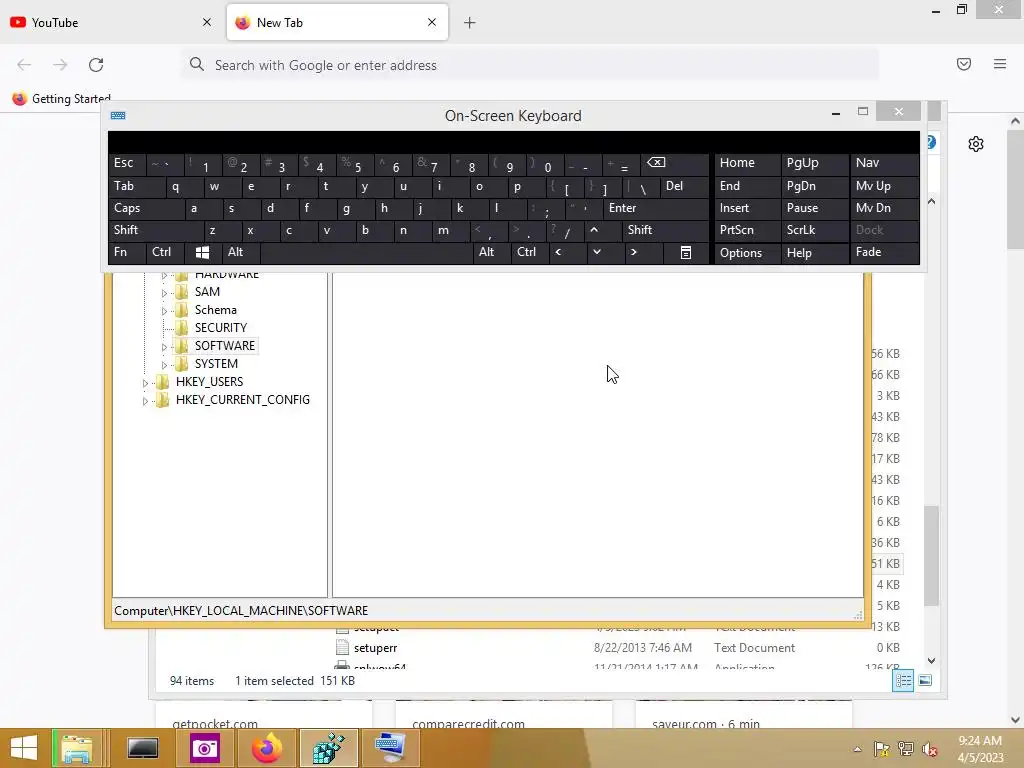Close the YouTube tab
1024x768 pixels.
point(207,22)
